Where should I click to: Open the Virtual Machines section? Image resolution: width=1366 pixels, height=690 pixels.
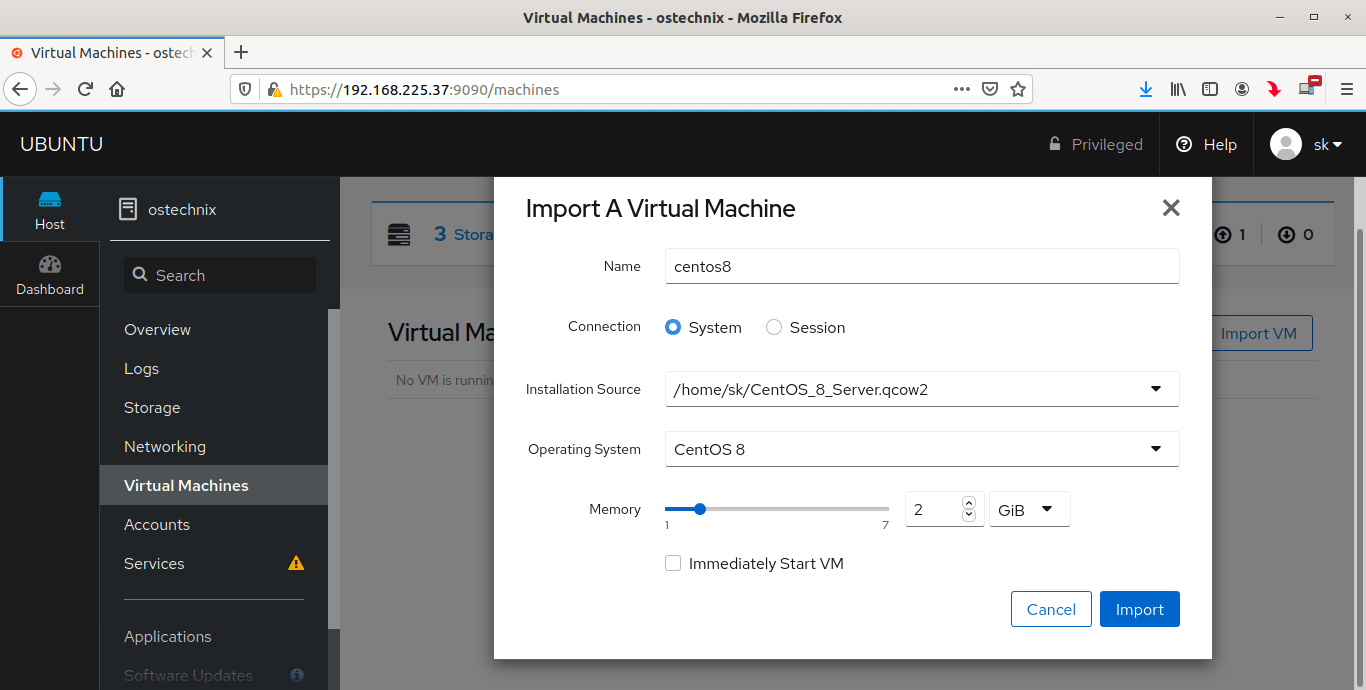click(186, 485)
